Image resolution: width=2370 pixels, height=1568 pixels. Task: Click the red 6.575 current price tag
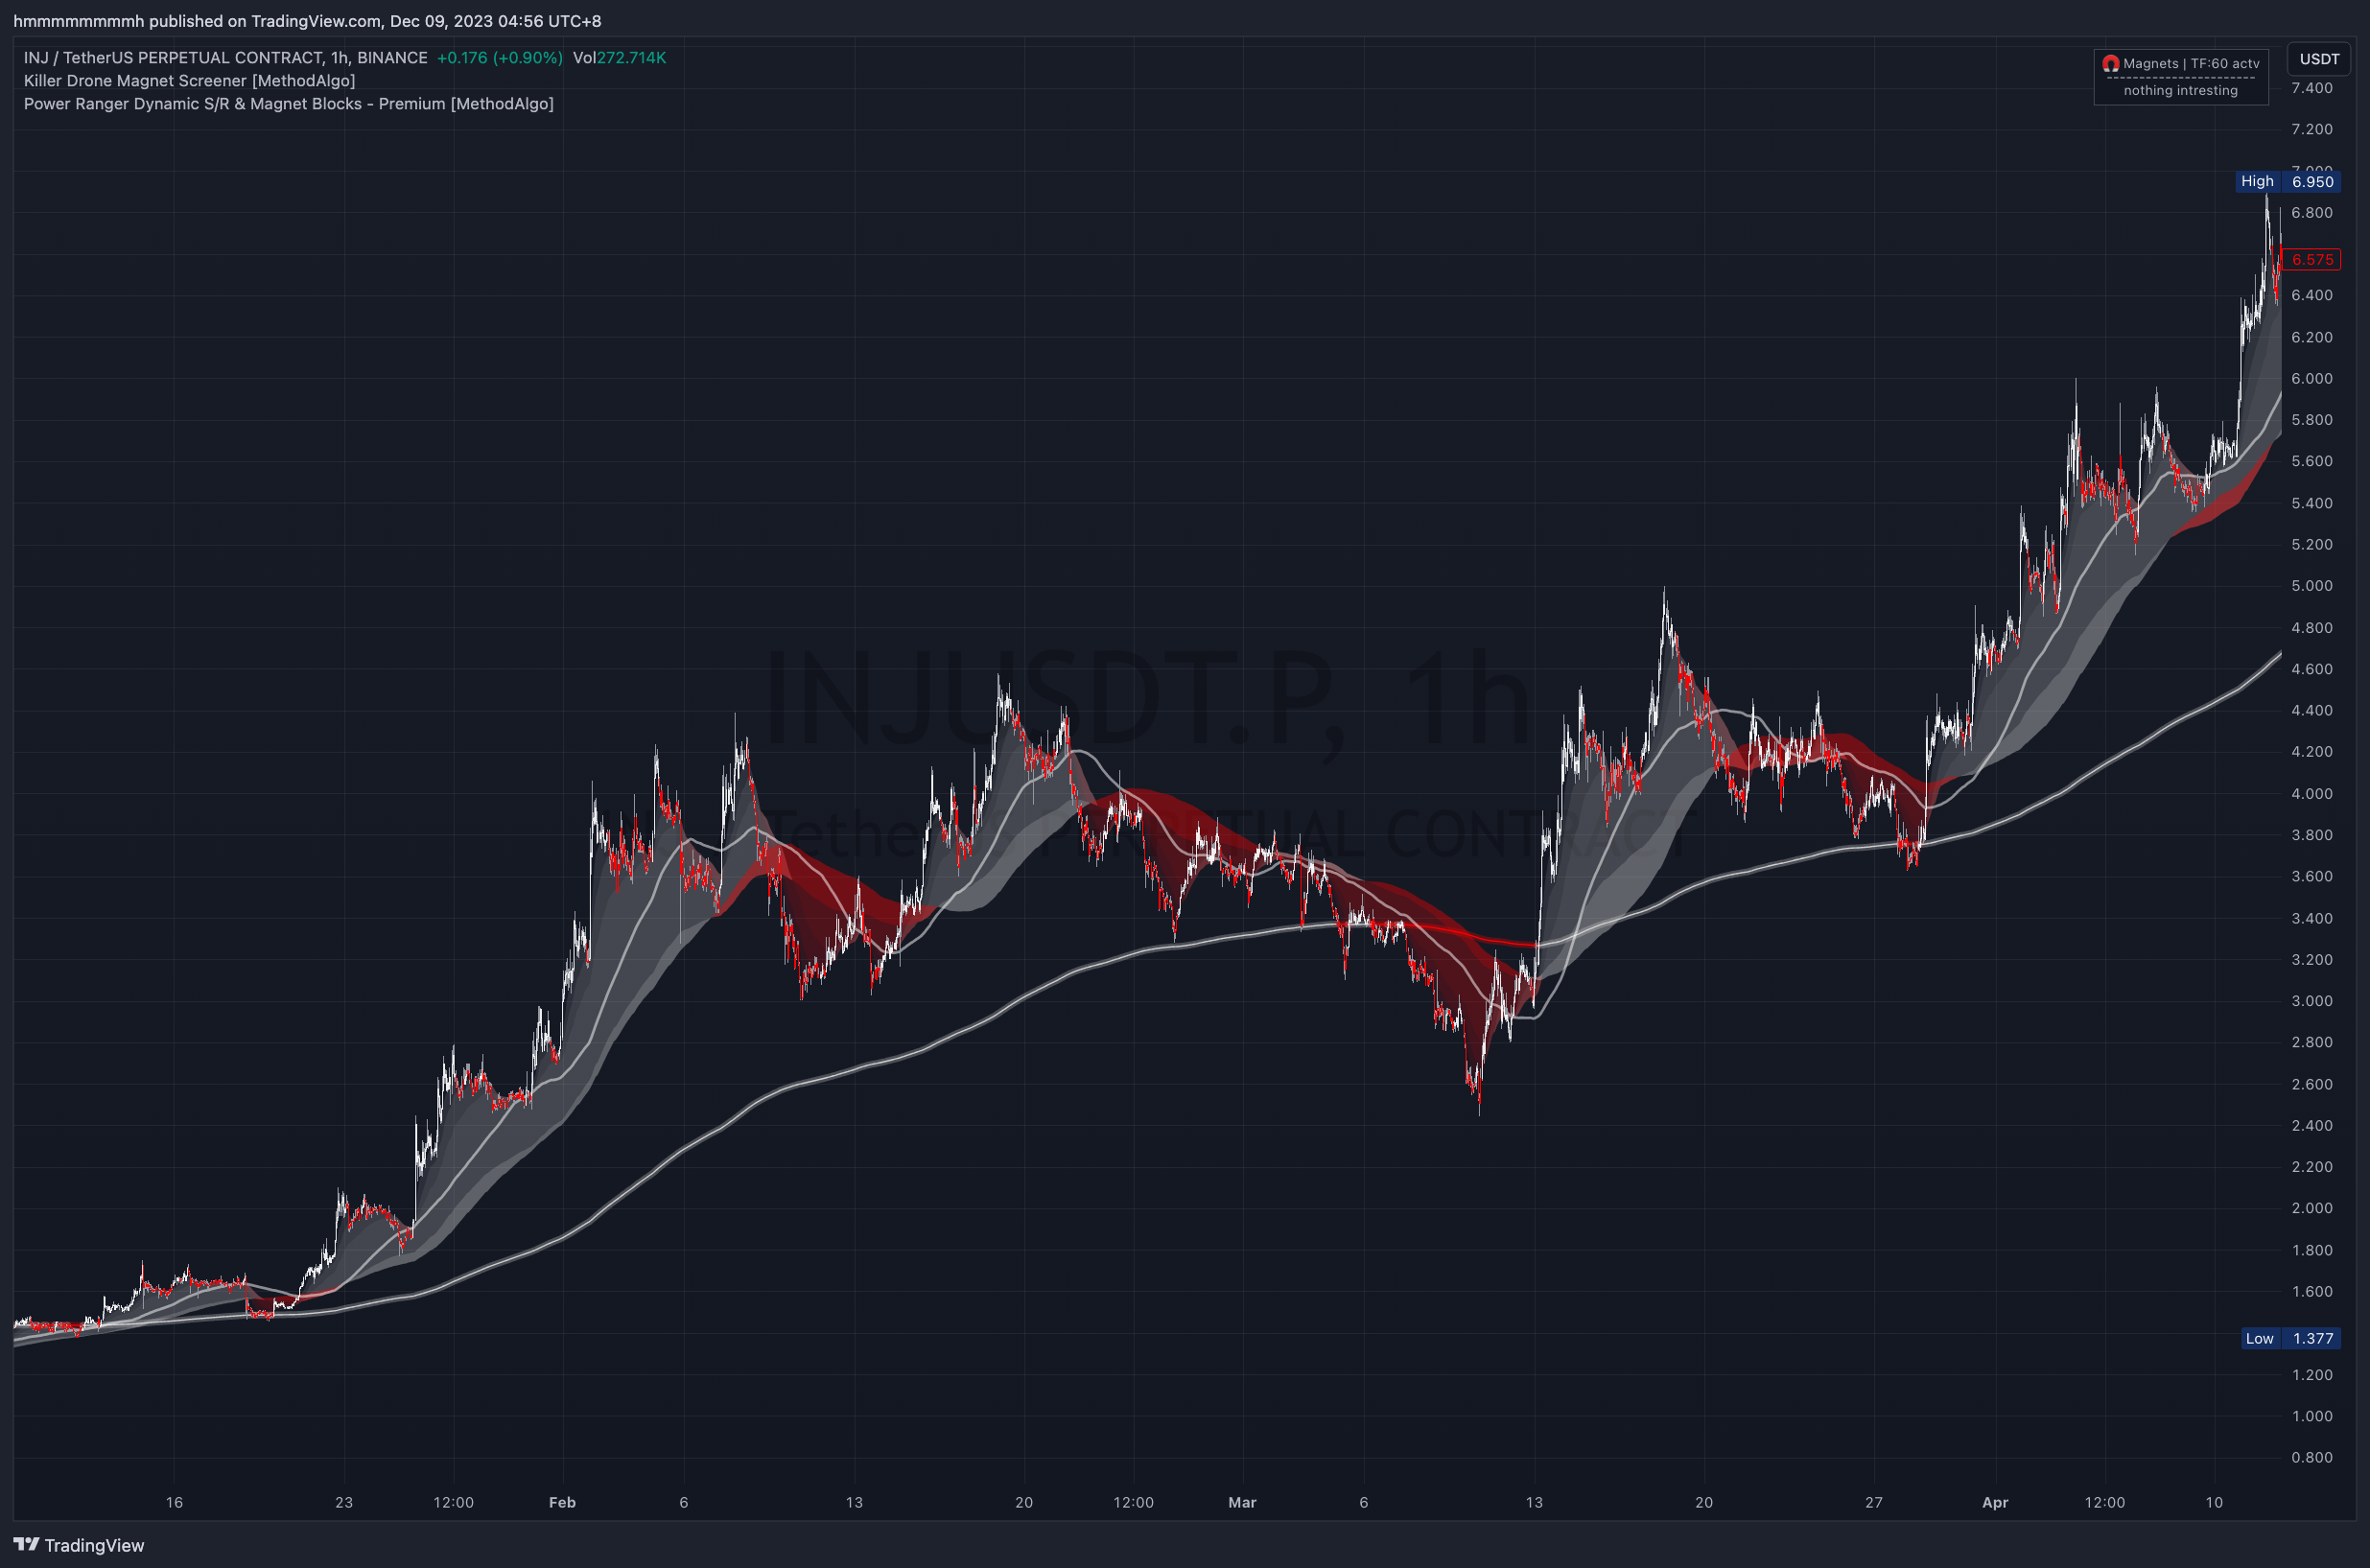pyautogui.click(x=2313, y=259)
